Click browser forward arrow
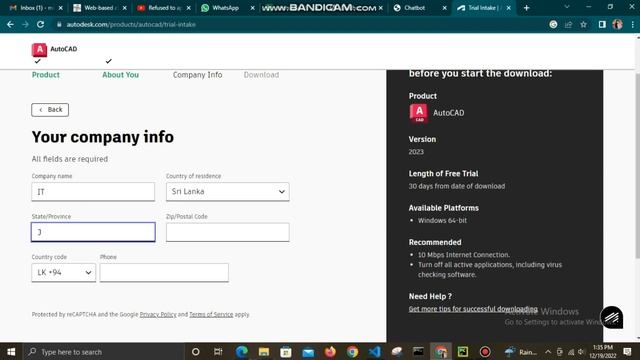This screenshot has width=640, height=360. (25, 24)
